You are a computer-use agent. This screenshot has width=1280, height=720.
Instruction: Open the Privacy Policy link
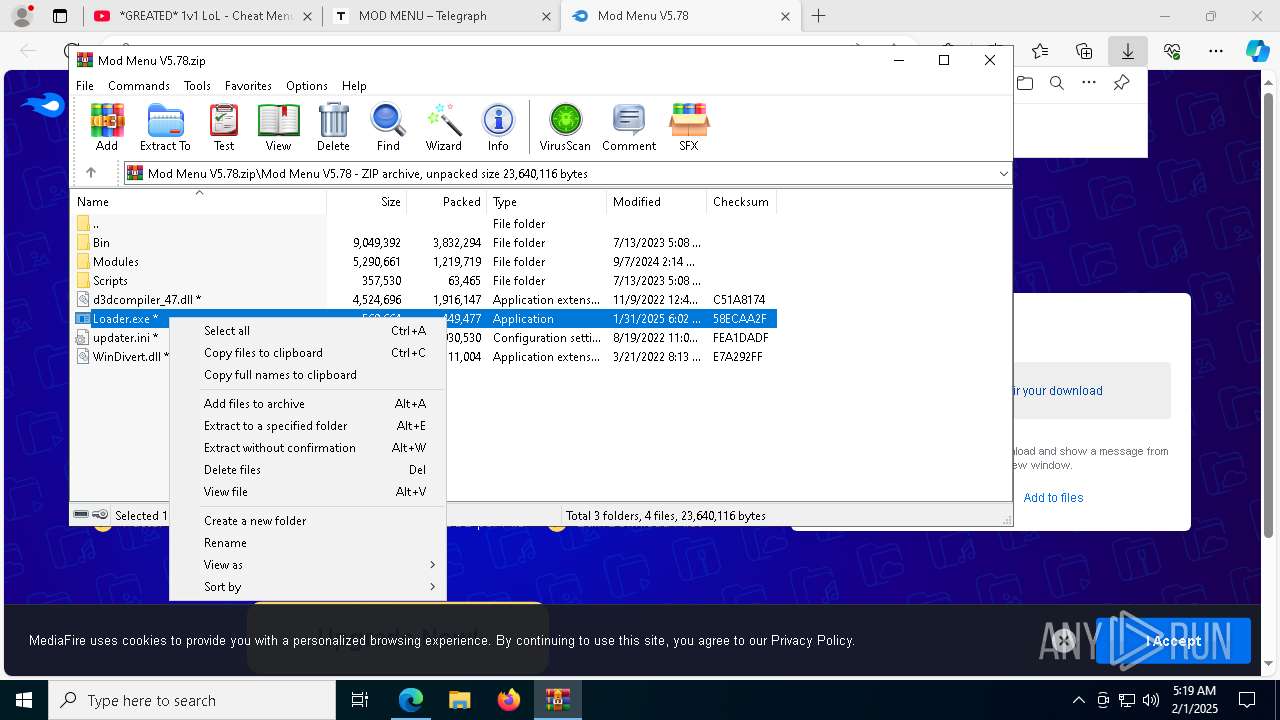811,641
